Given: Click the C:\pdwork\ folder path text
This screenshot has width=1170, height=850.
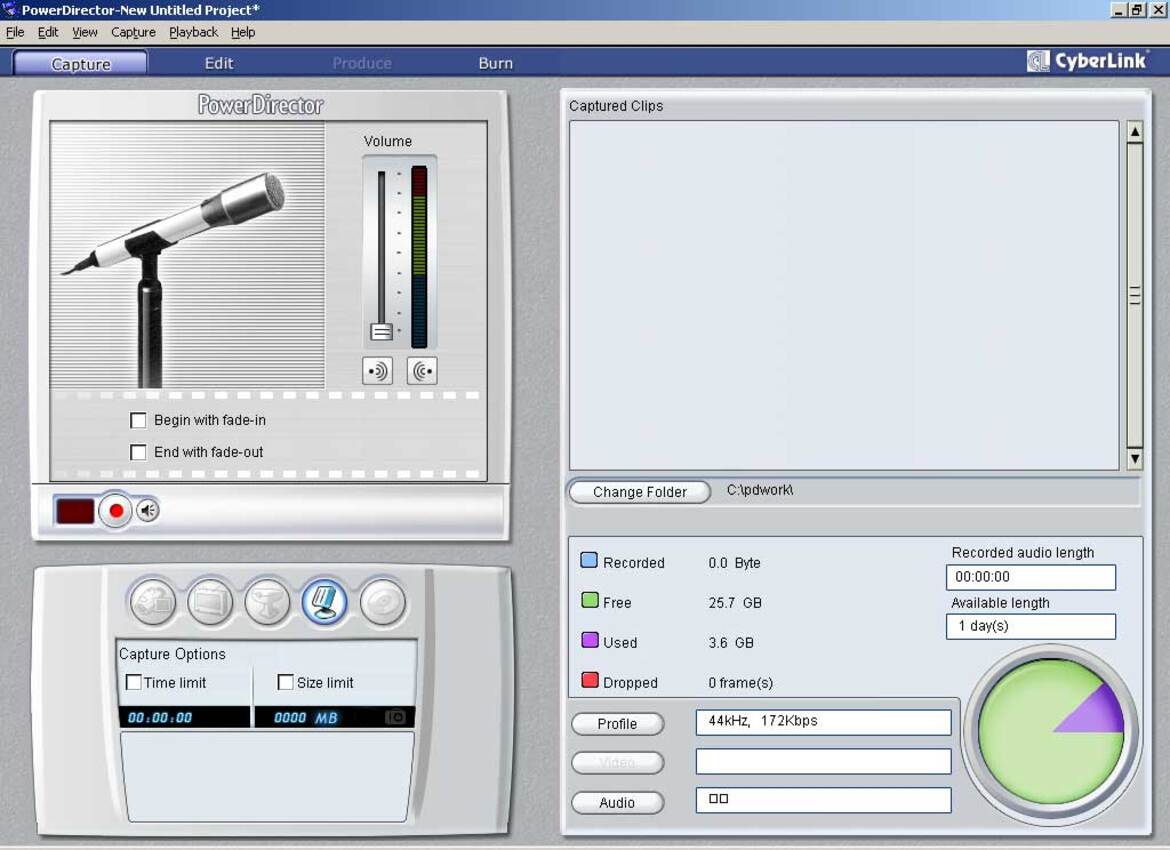Looking at the screenshot, I should 760,490.
